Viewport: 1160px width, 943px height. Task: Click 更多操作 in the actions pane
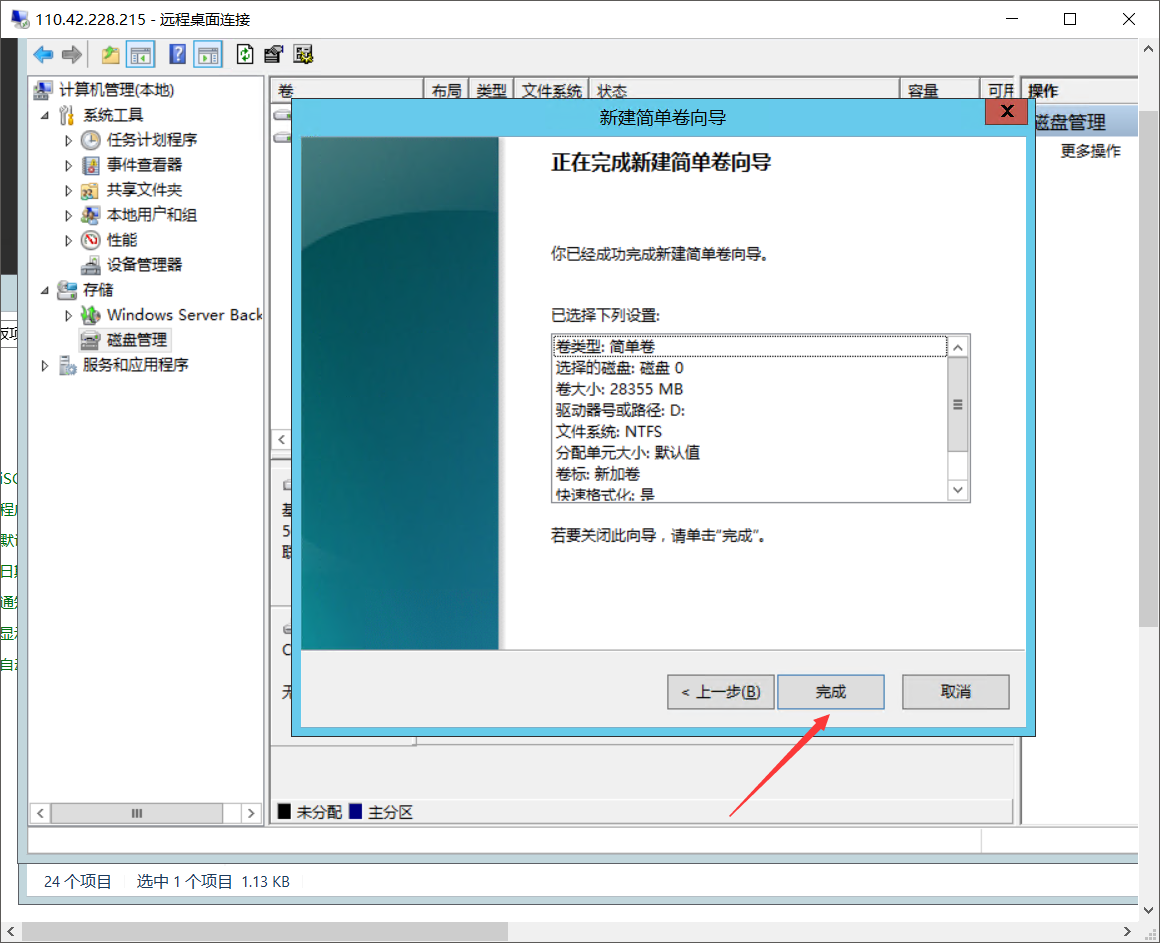pos(1090,151)
